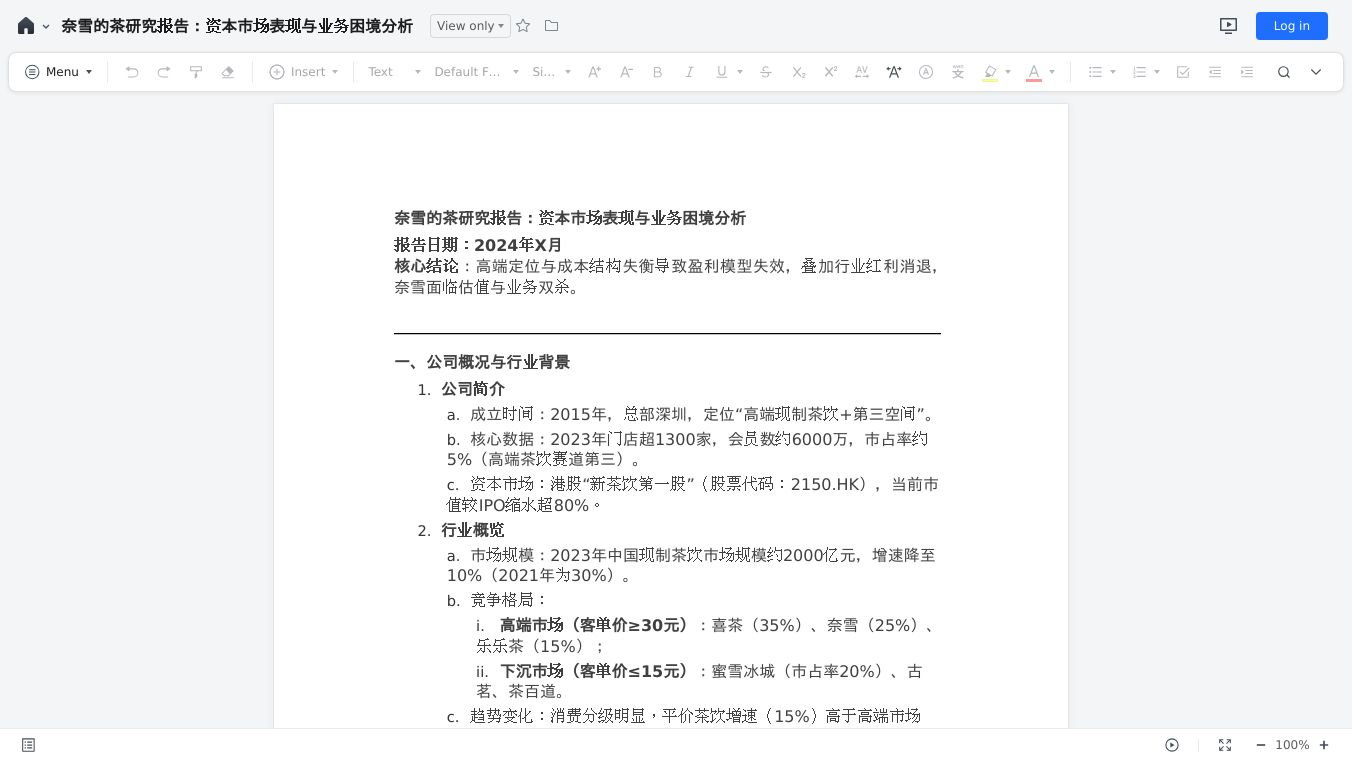Open the Menu dropdown
Screen dimensions: 1352x760
click(59, 72)
